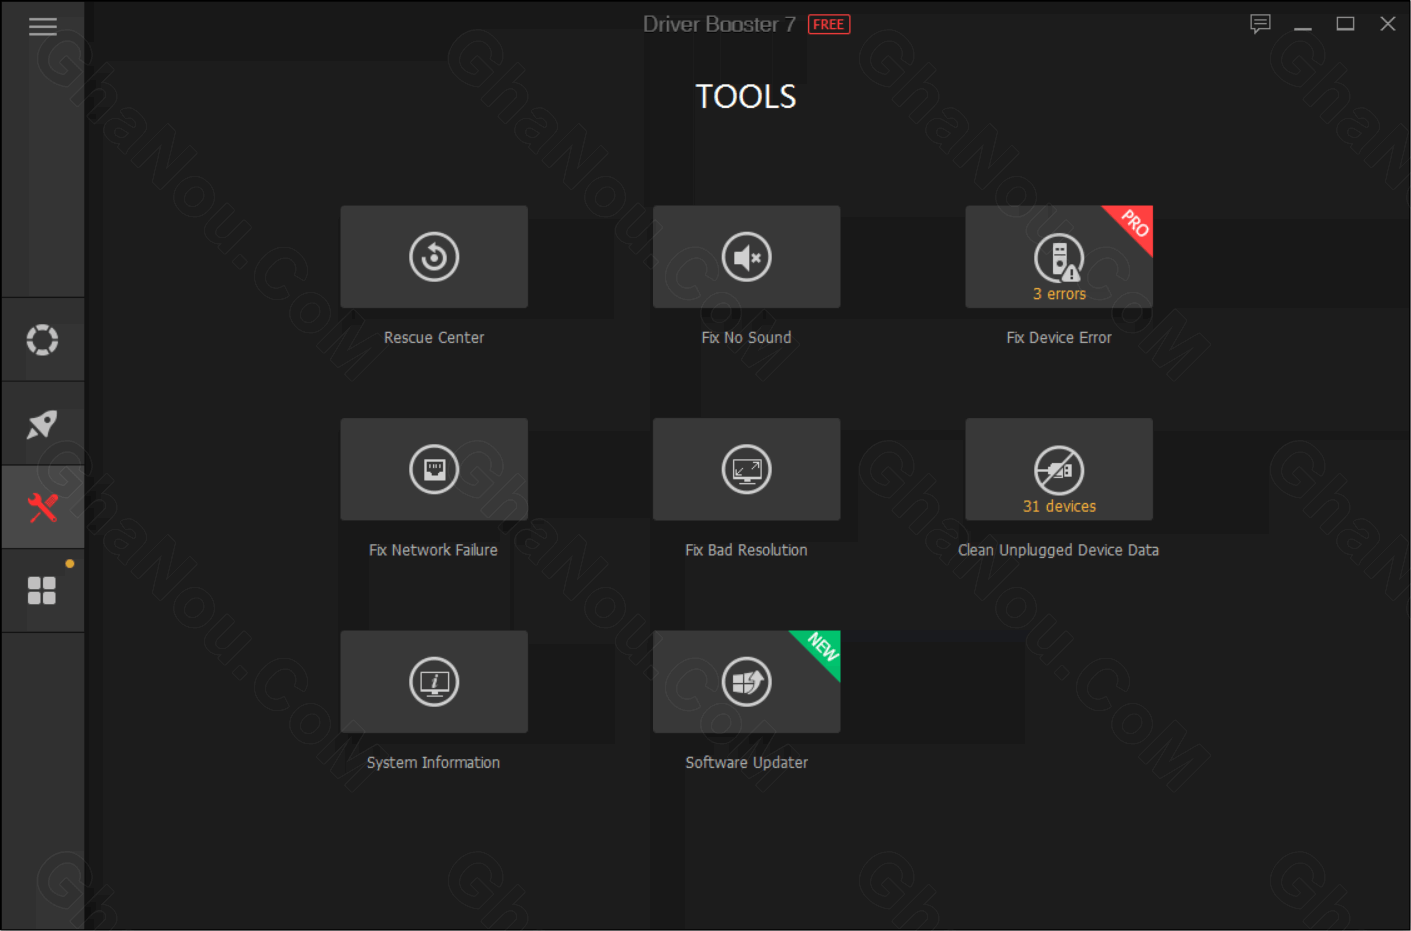Launch the Fix No Sound tool
This screenshot has width=1411, height=931.
pos(746,257)
